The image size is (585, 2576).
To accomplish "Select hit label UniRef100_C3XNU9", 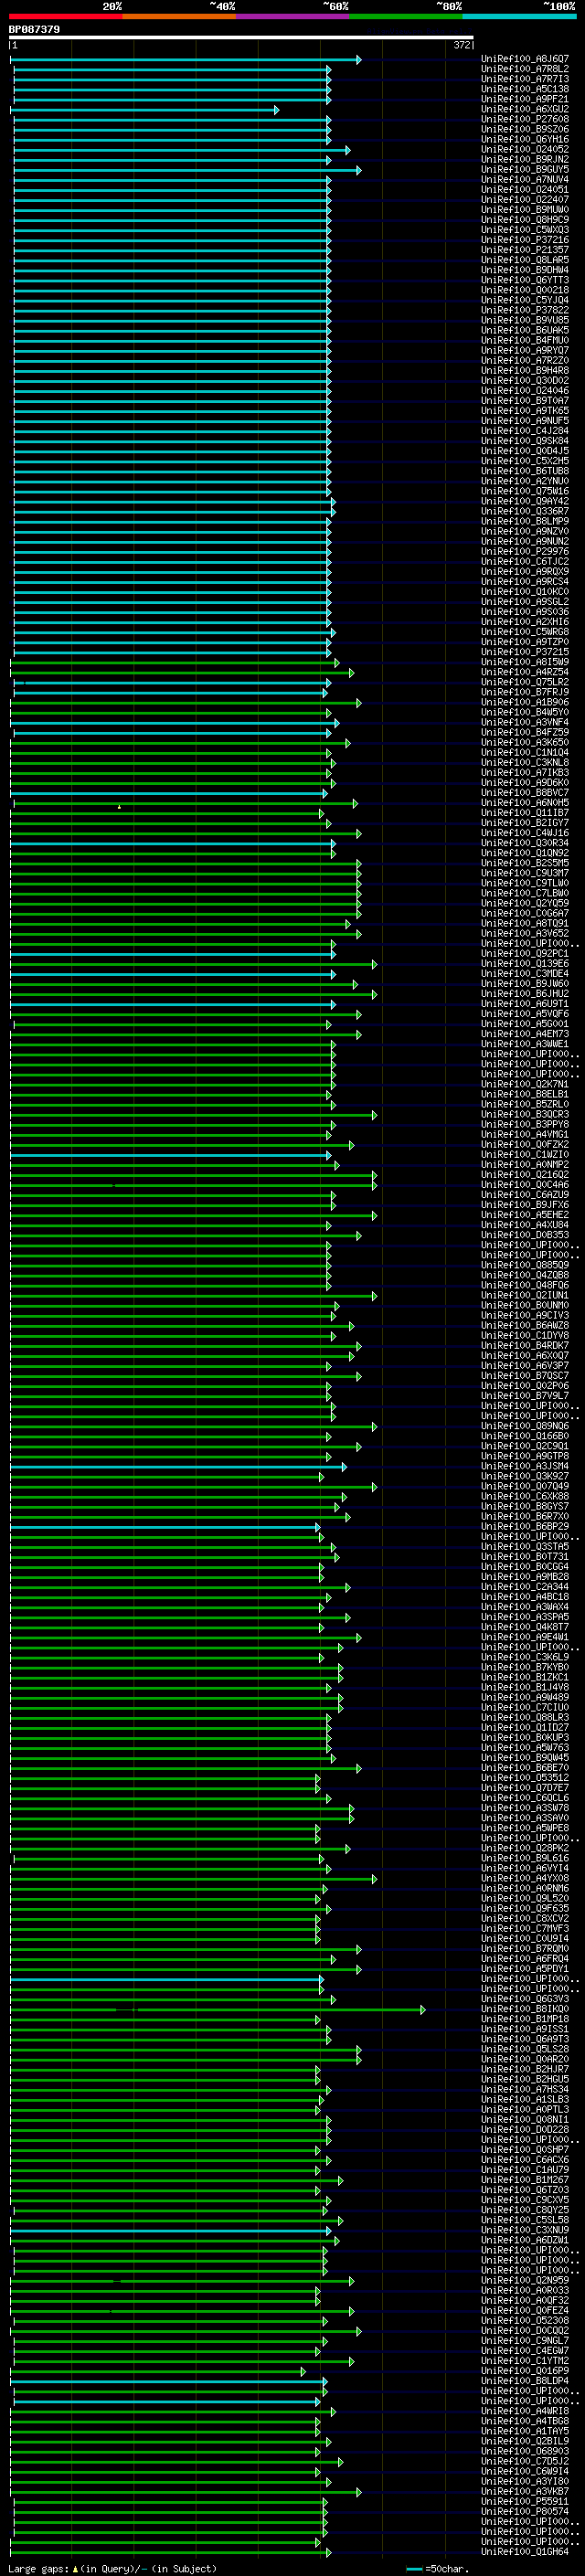I will click(525, 2230).
